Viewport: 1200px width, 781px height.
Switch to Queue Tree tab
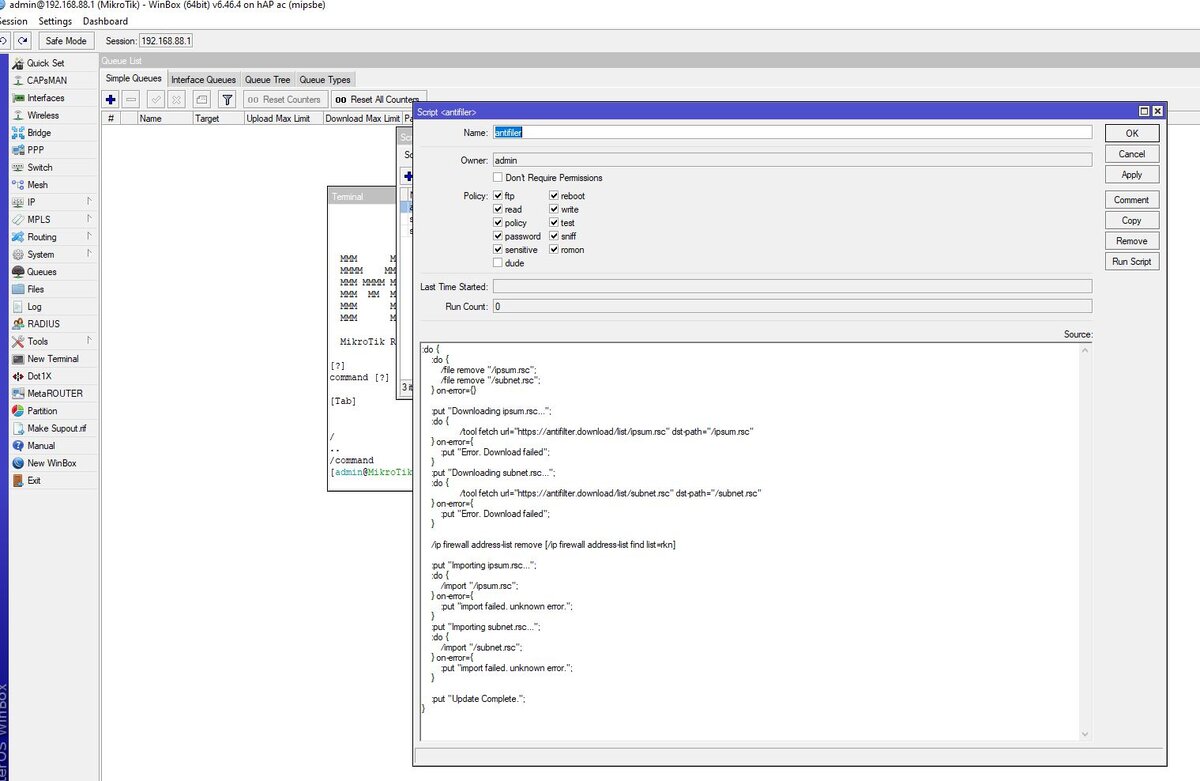(x=268, y=79)
